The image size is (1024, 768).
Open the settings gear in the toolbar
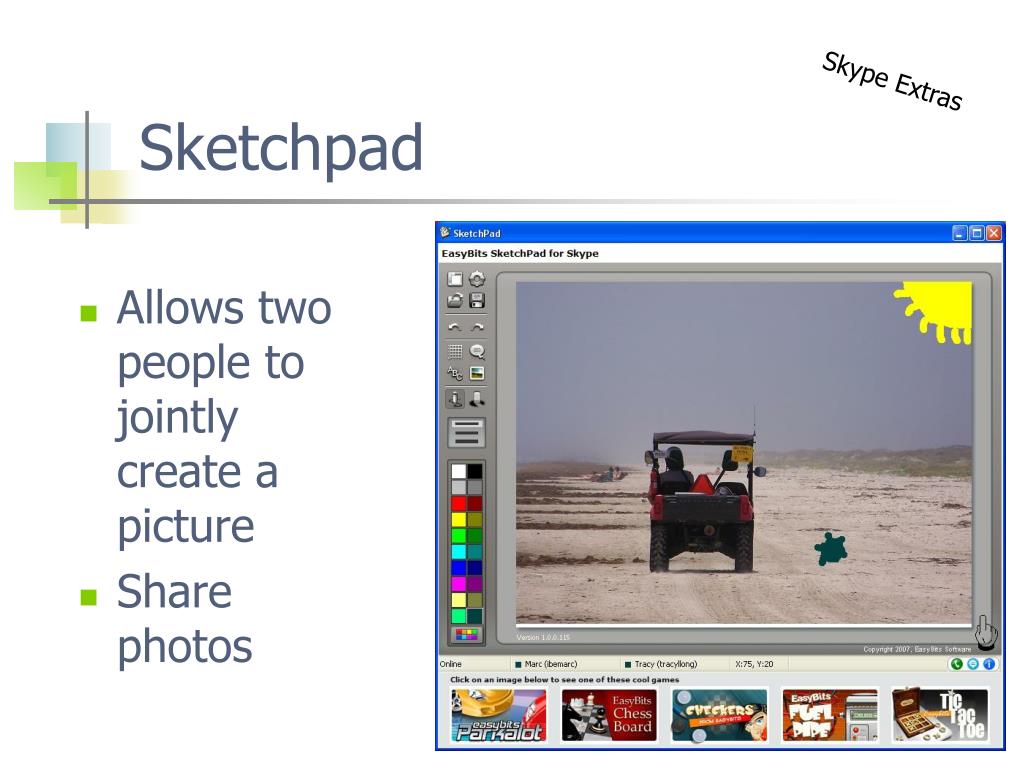[477, 279]
